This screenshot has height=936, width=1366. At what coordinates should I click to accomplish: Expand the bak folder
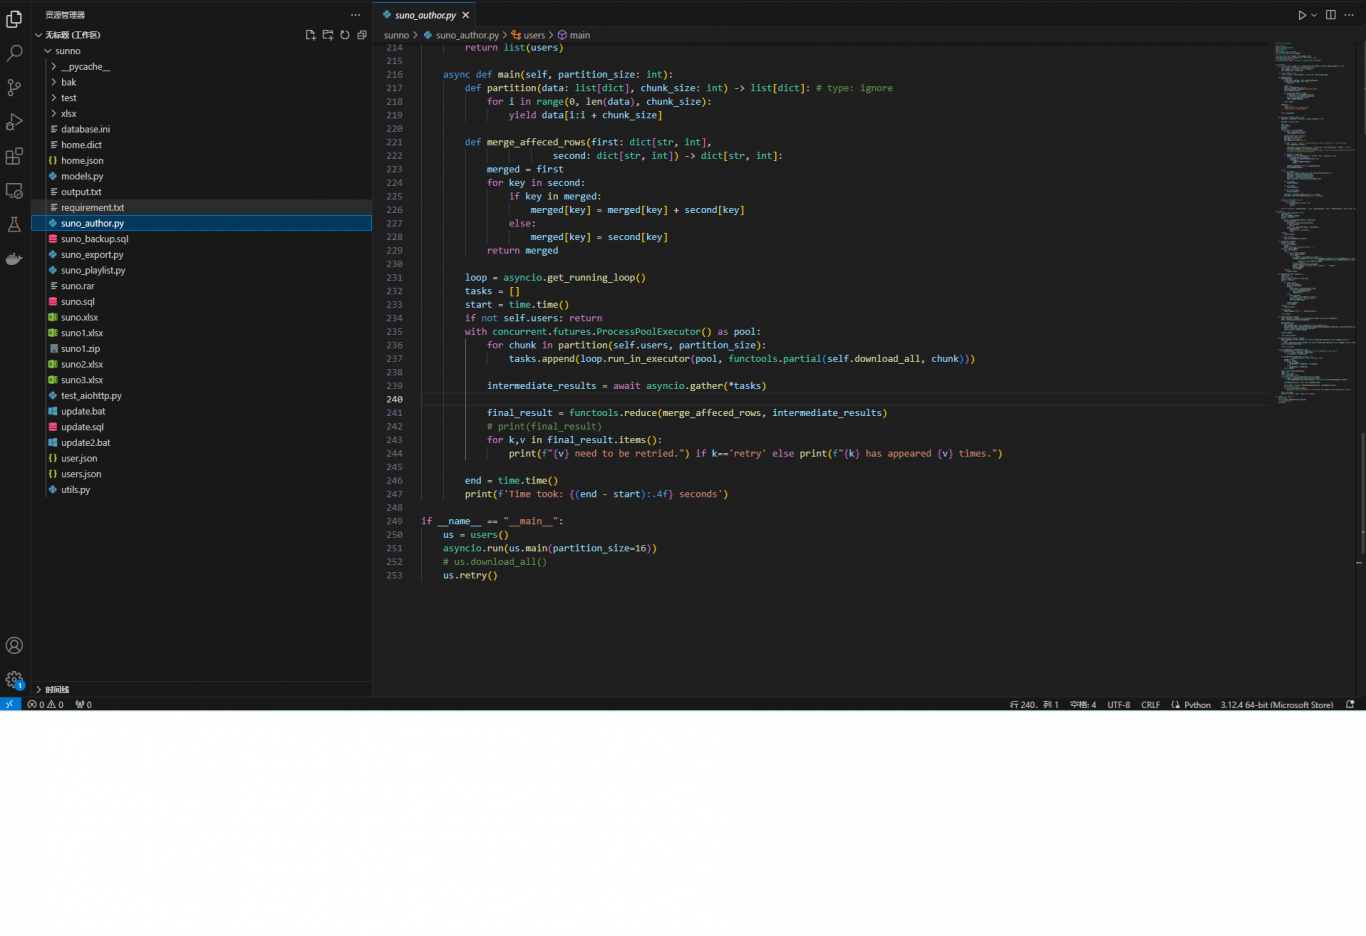tap(201, 82)
